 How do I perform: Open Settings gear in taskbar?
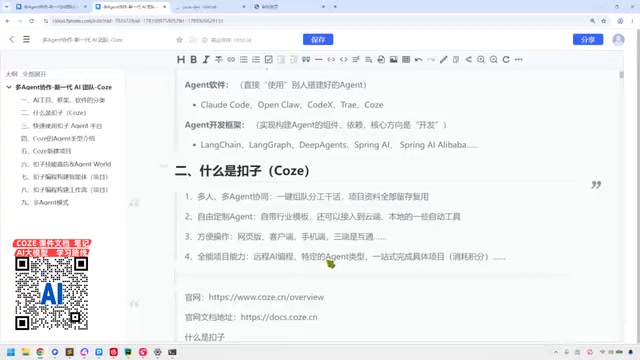158,352
